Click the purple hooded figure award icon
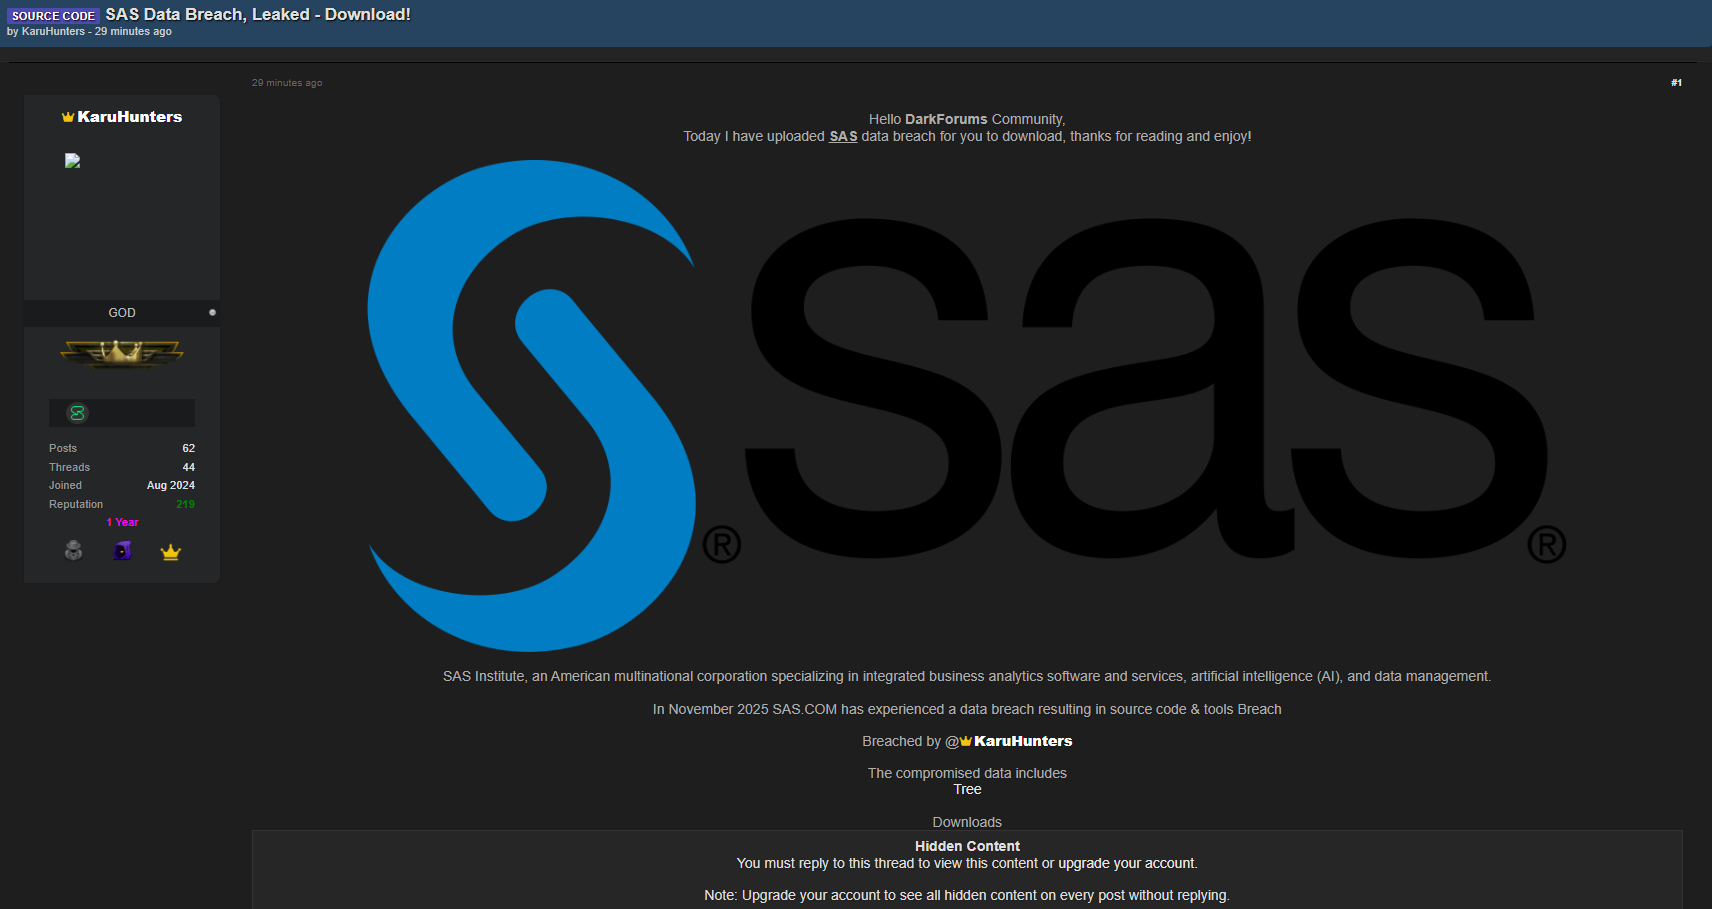This screenshot has height=909, width=1712. [122, 551]
